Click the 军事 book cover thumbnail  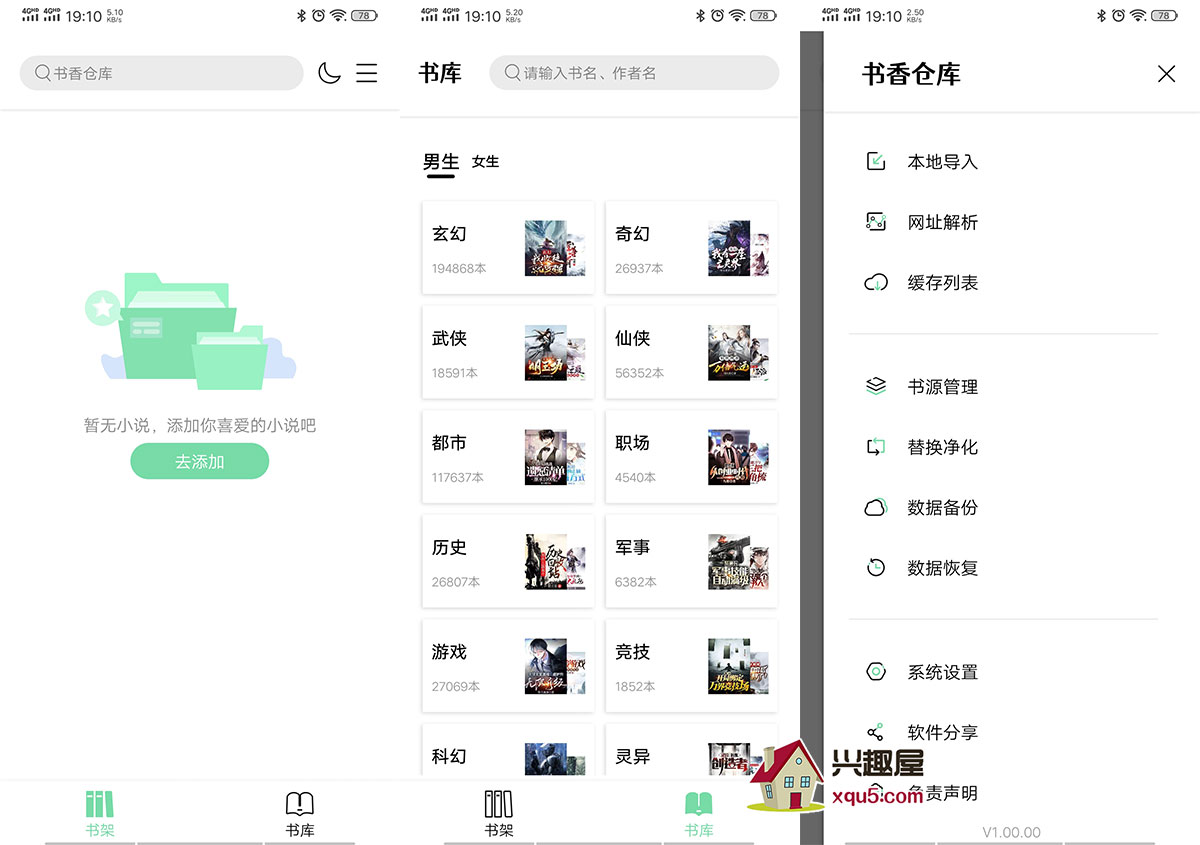click(x=738, y=562)
